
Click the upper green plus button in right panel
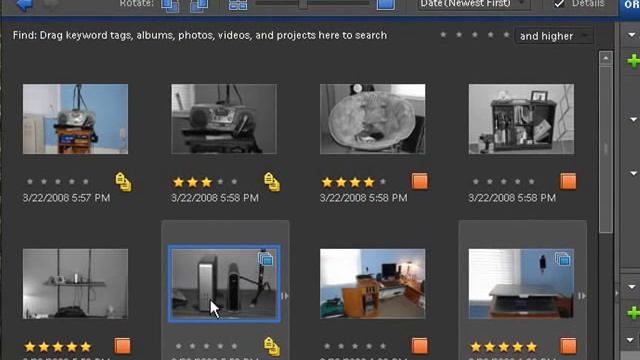click(x=633, y=61)
